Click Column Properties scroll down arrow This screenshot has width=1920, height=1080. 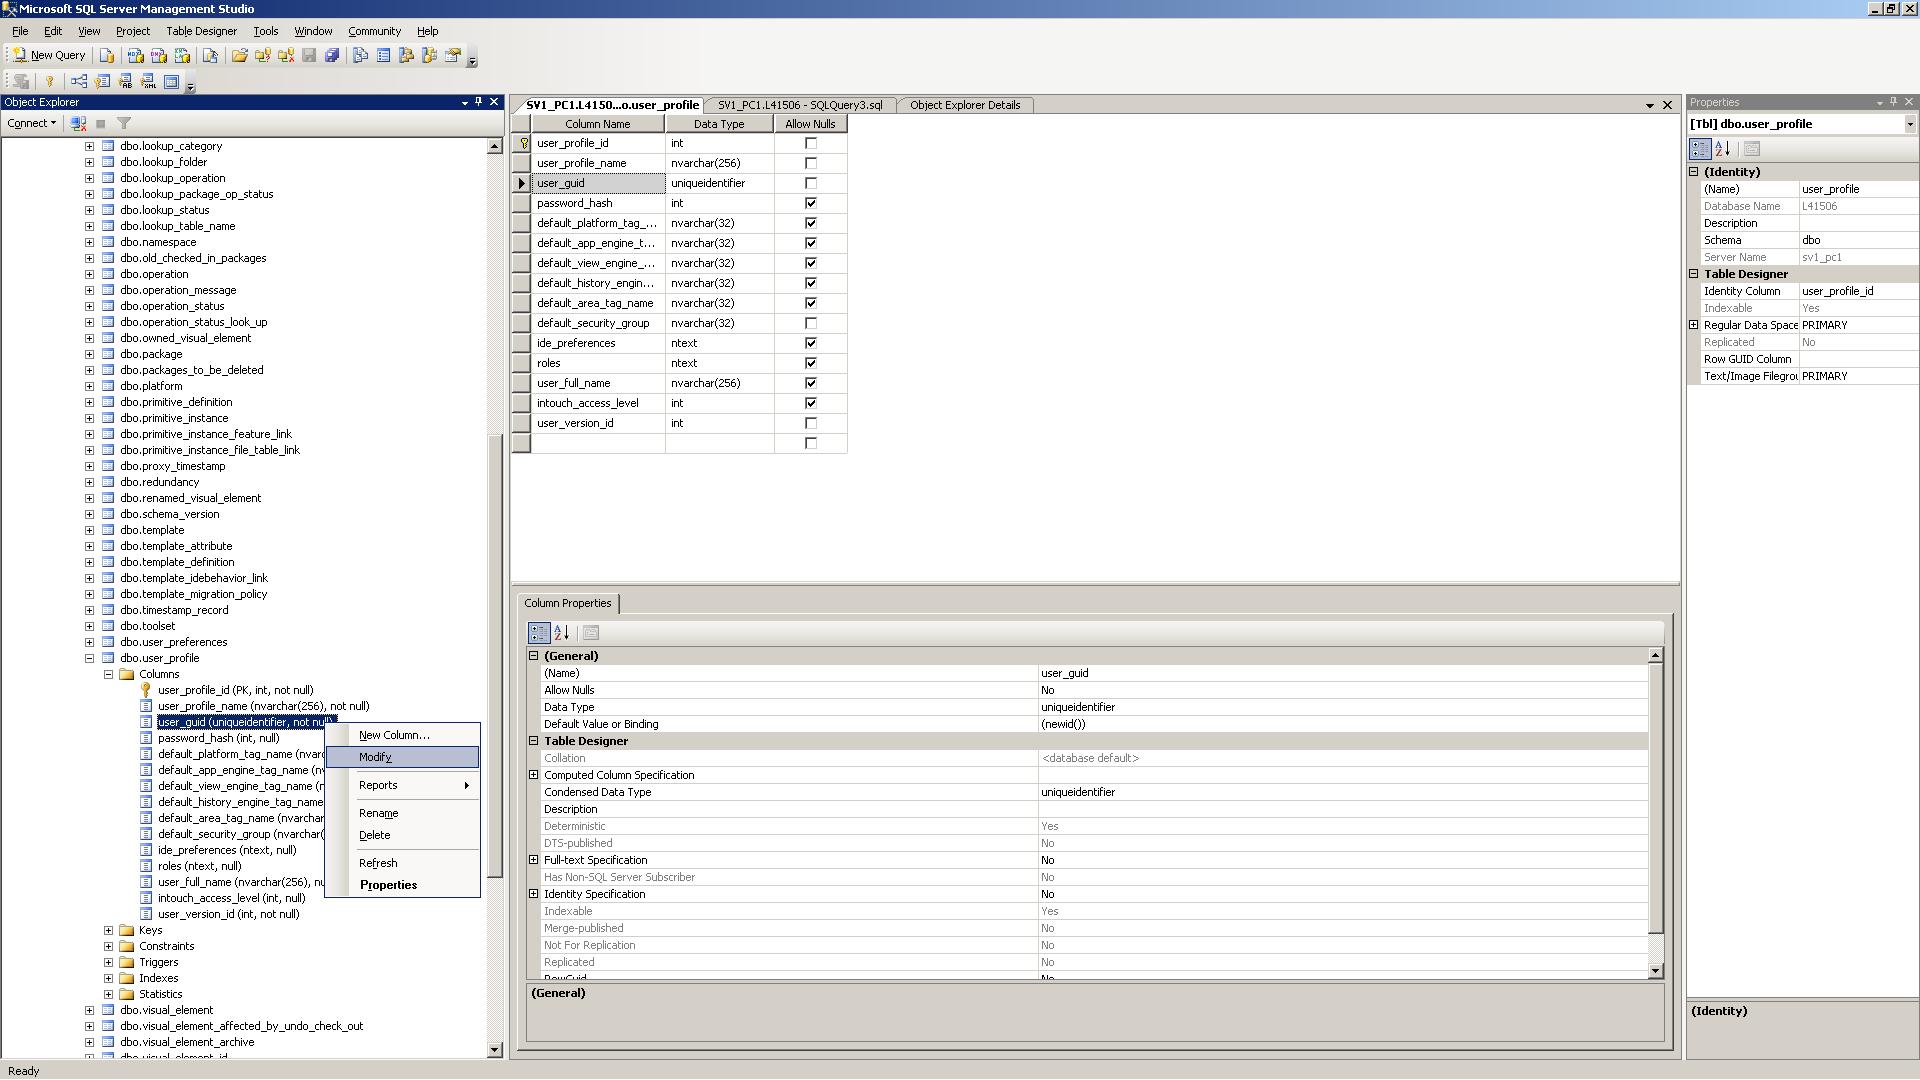(x=1655, y=970)
